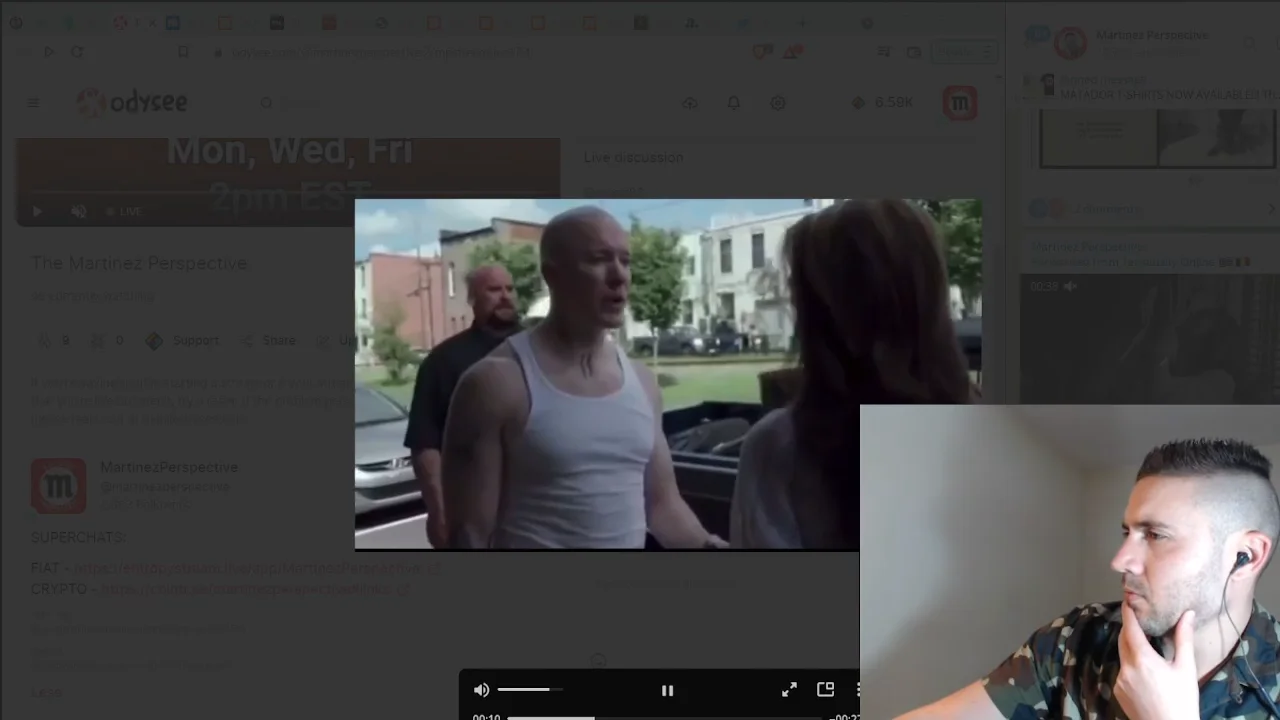Reload the browser page
This screenshot has width=1280, height=720.
coord(77,52)
